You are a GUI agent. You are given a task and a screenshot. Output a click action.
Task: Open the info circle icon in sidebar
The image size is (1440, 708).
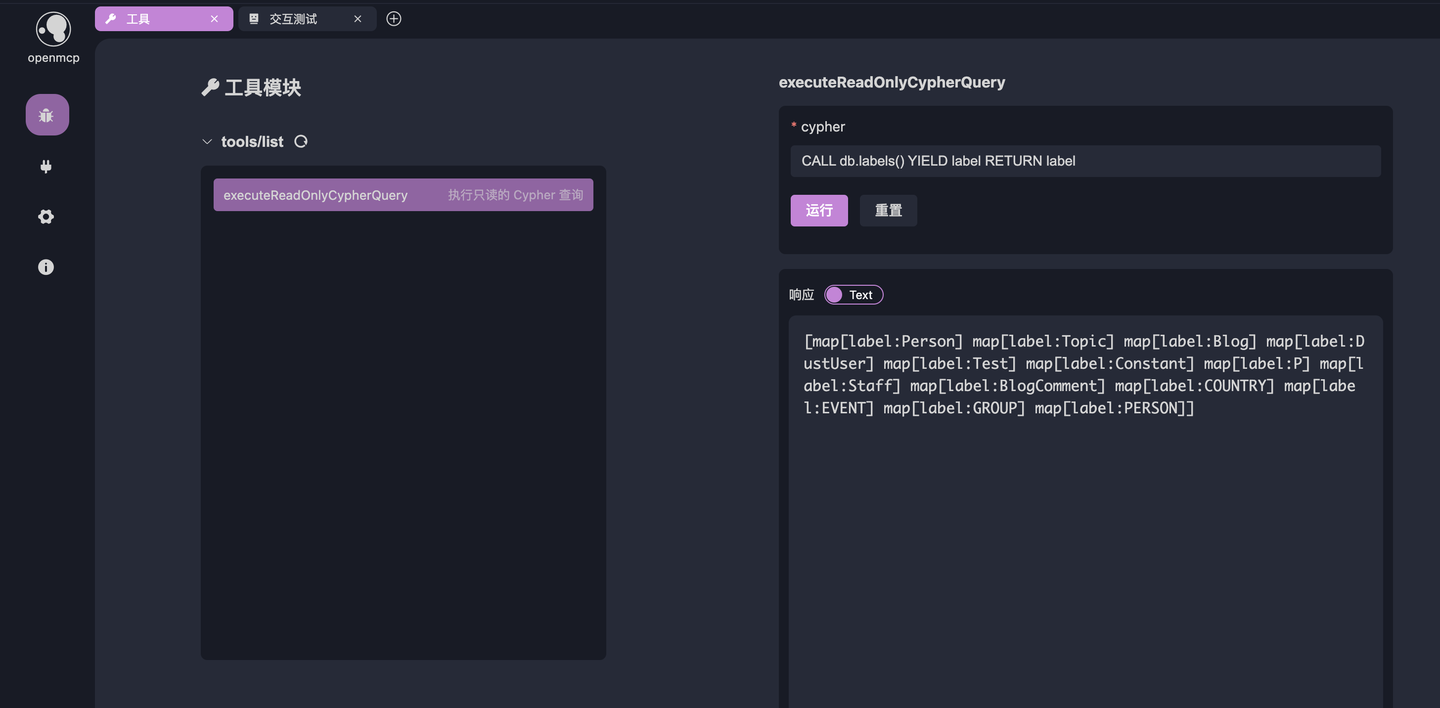[46, 267]
